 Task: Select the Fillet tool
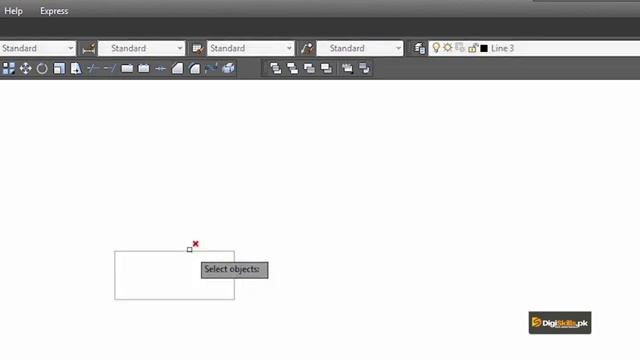(x=195, y=68)
